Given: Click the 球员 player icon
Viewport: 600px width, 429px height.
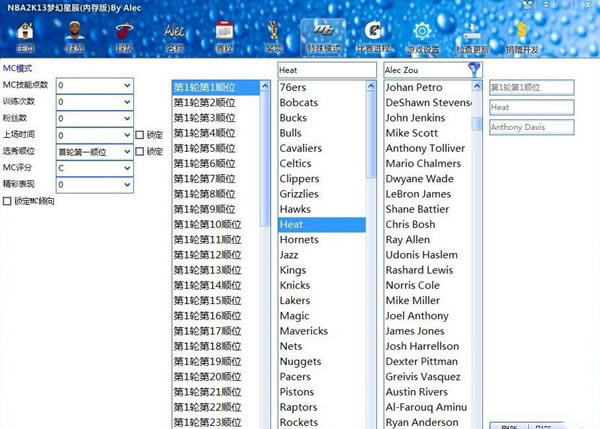Looking at the screenshot, I should [75, 37].
